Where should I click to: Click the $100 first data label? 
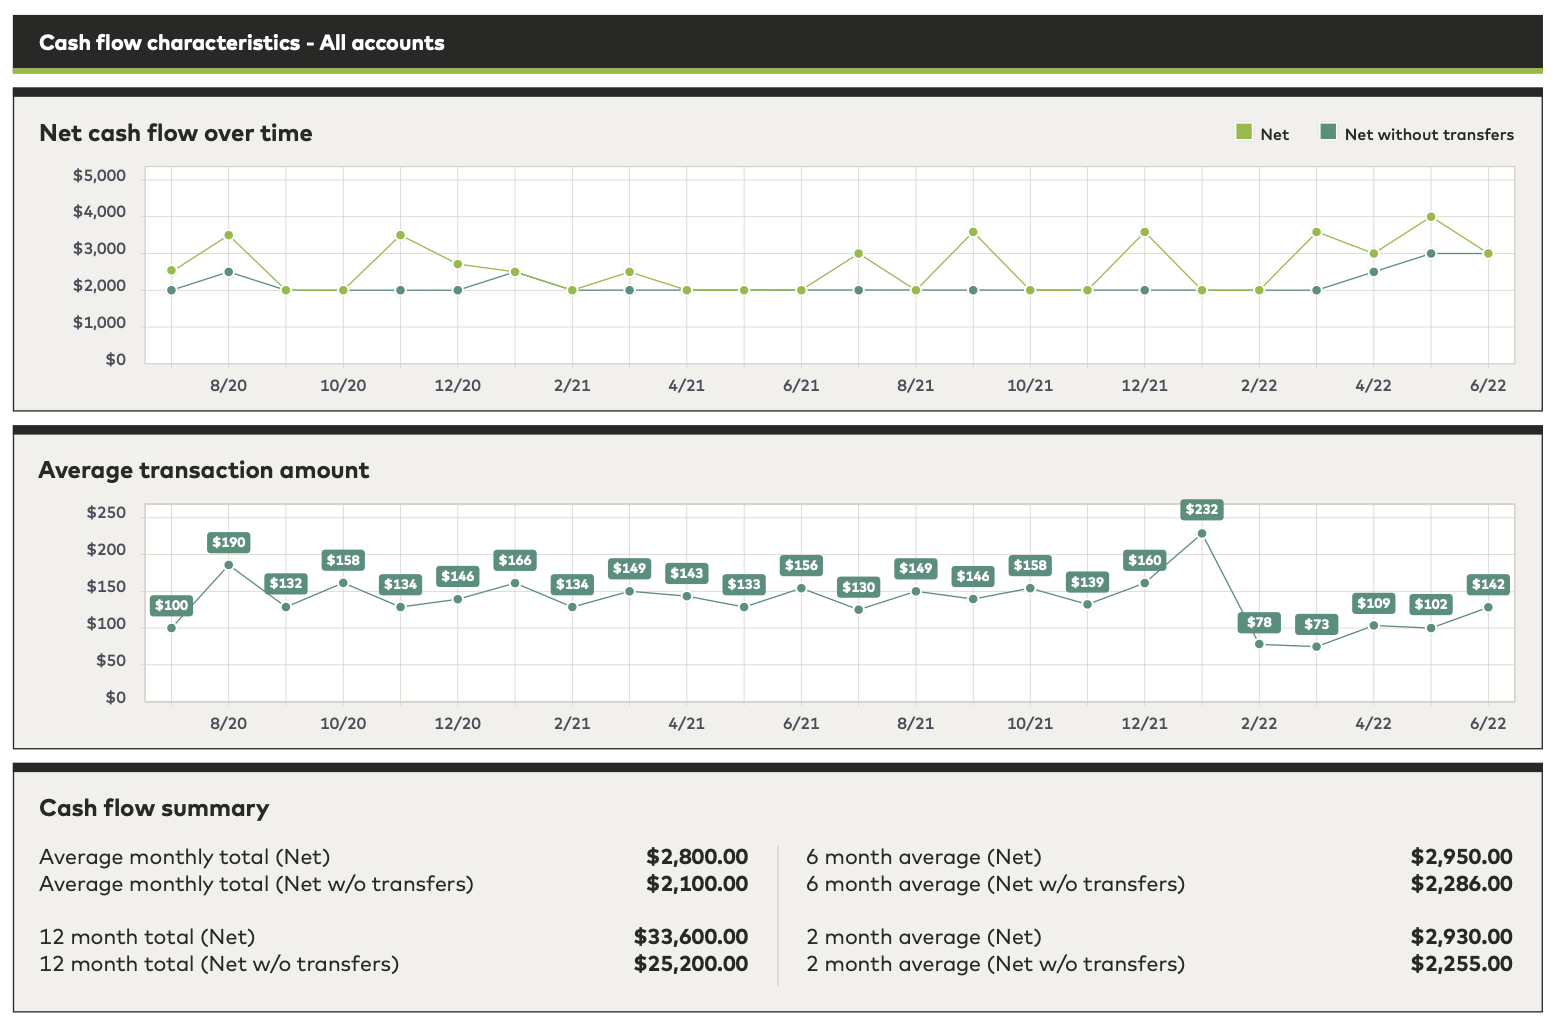(x=171, y=606)
